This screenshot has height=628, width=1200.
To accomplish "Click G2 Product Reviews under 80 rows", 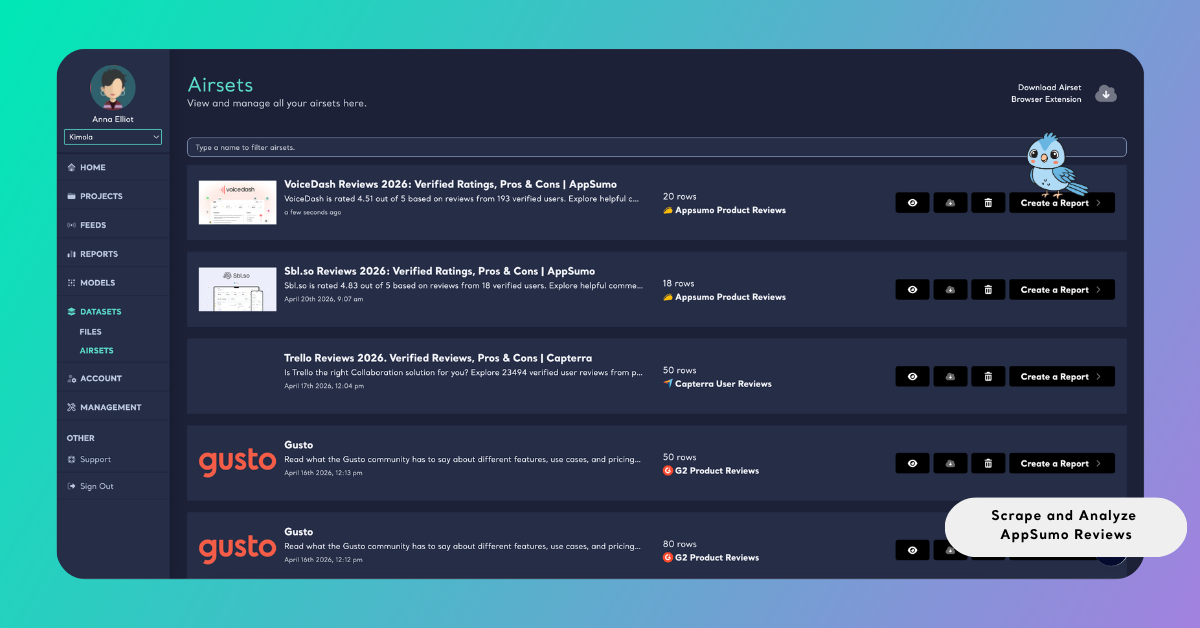I will (x=717, y=558).
